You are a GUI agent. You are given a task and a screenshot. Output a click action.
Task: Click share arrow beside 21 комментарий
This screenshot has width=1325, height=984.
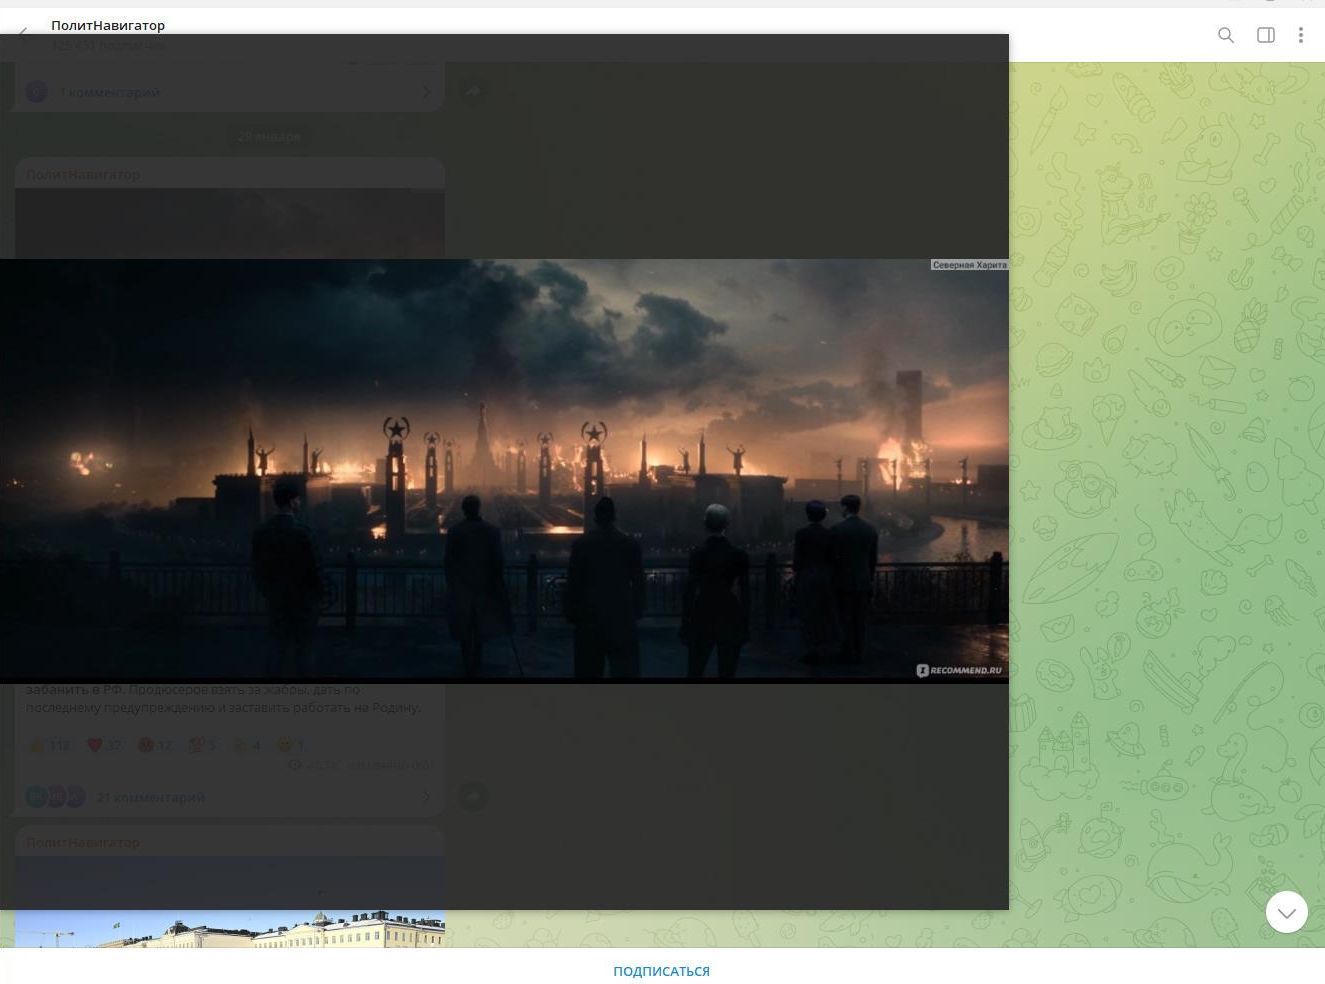tap(473, 796)
